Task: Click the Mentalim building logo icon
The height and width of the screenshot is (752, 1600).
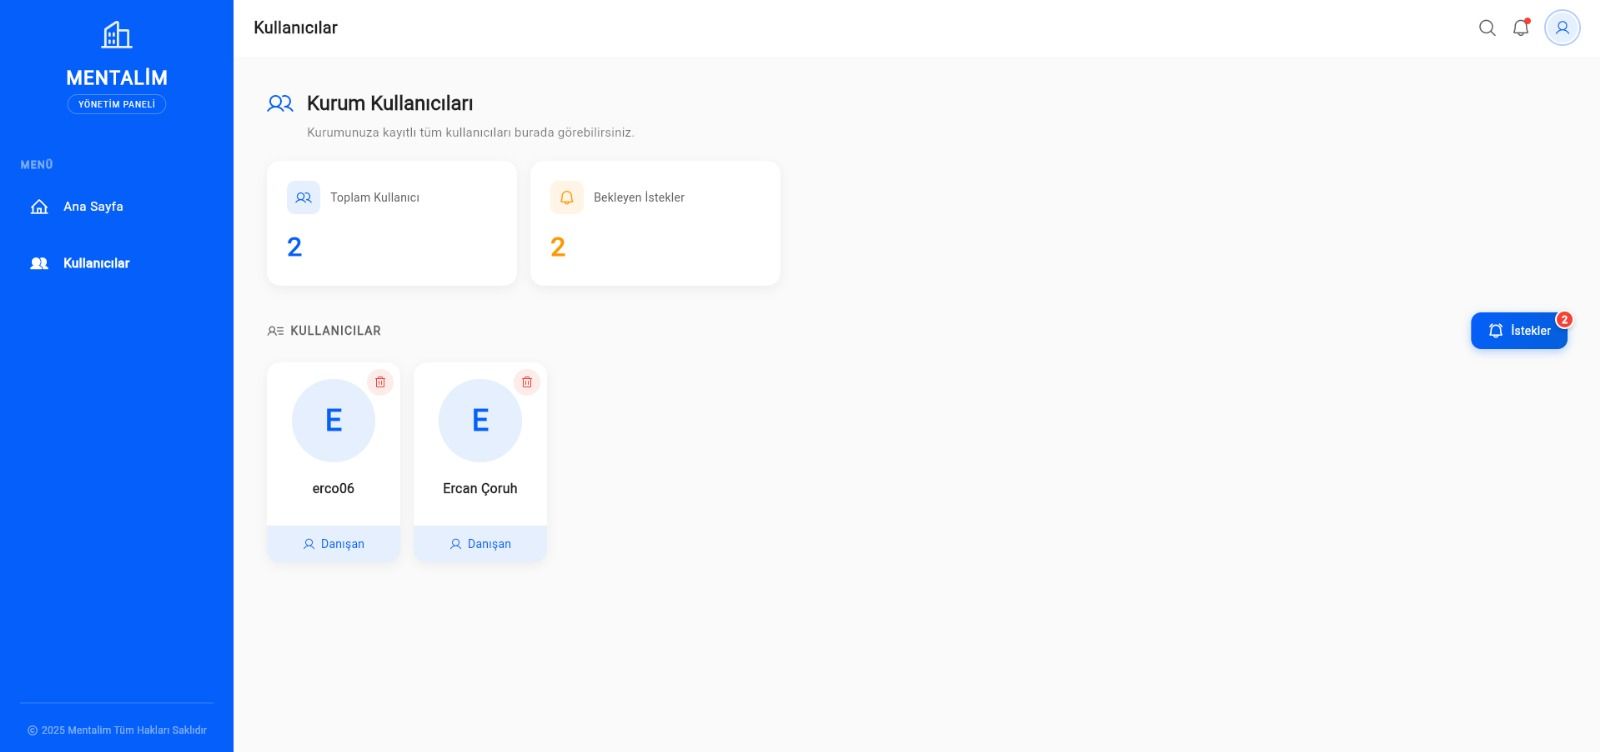Action: click(x=117, y=35)
